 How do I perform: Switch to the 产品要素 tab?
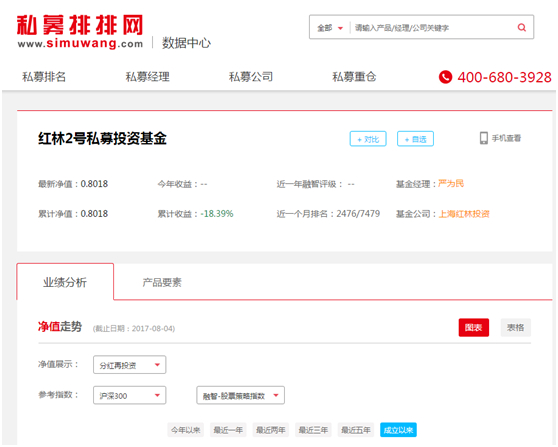(162, 283)
